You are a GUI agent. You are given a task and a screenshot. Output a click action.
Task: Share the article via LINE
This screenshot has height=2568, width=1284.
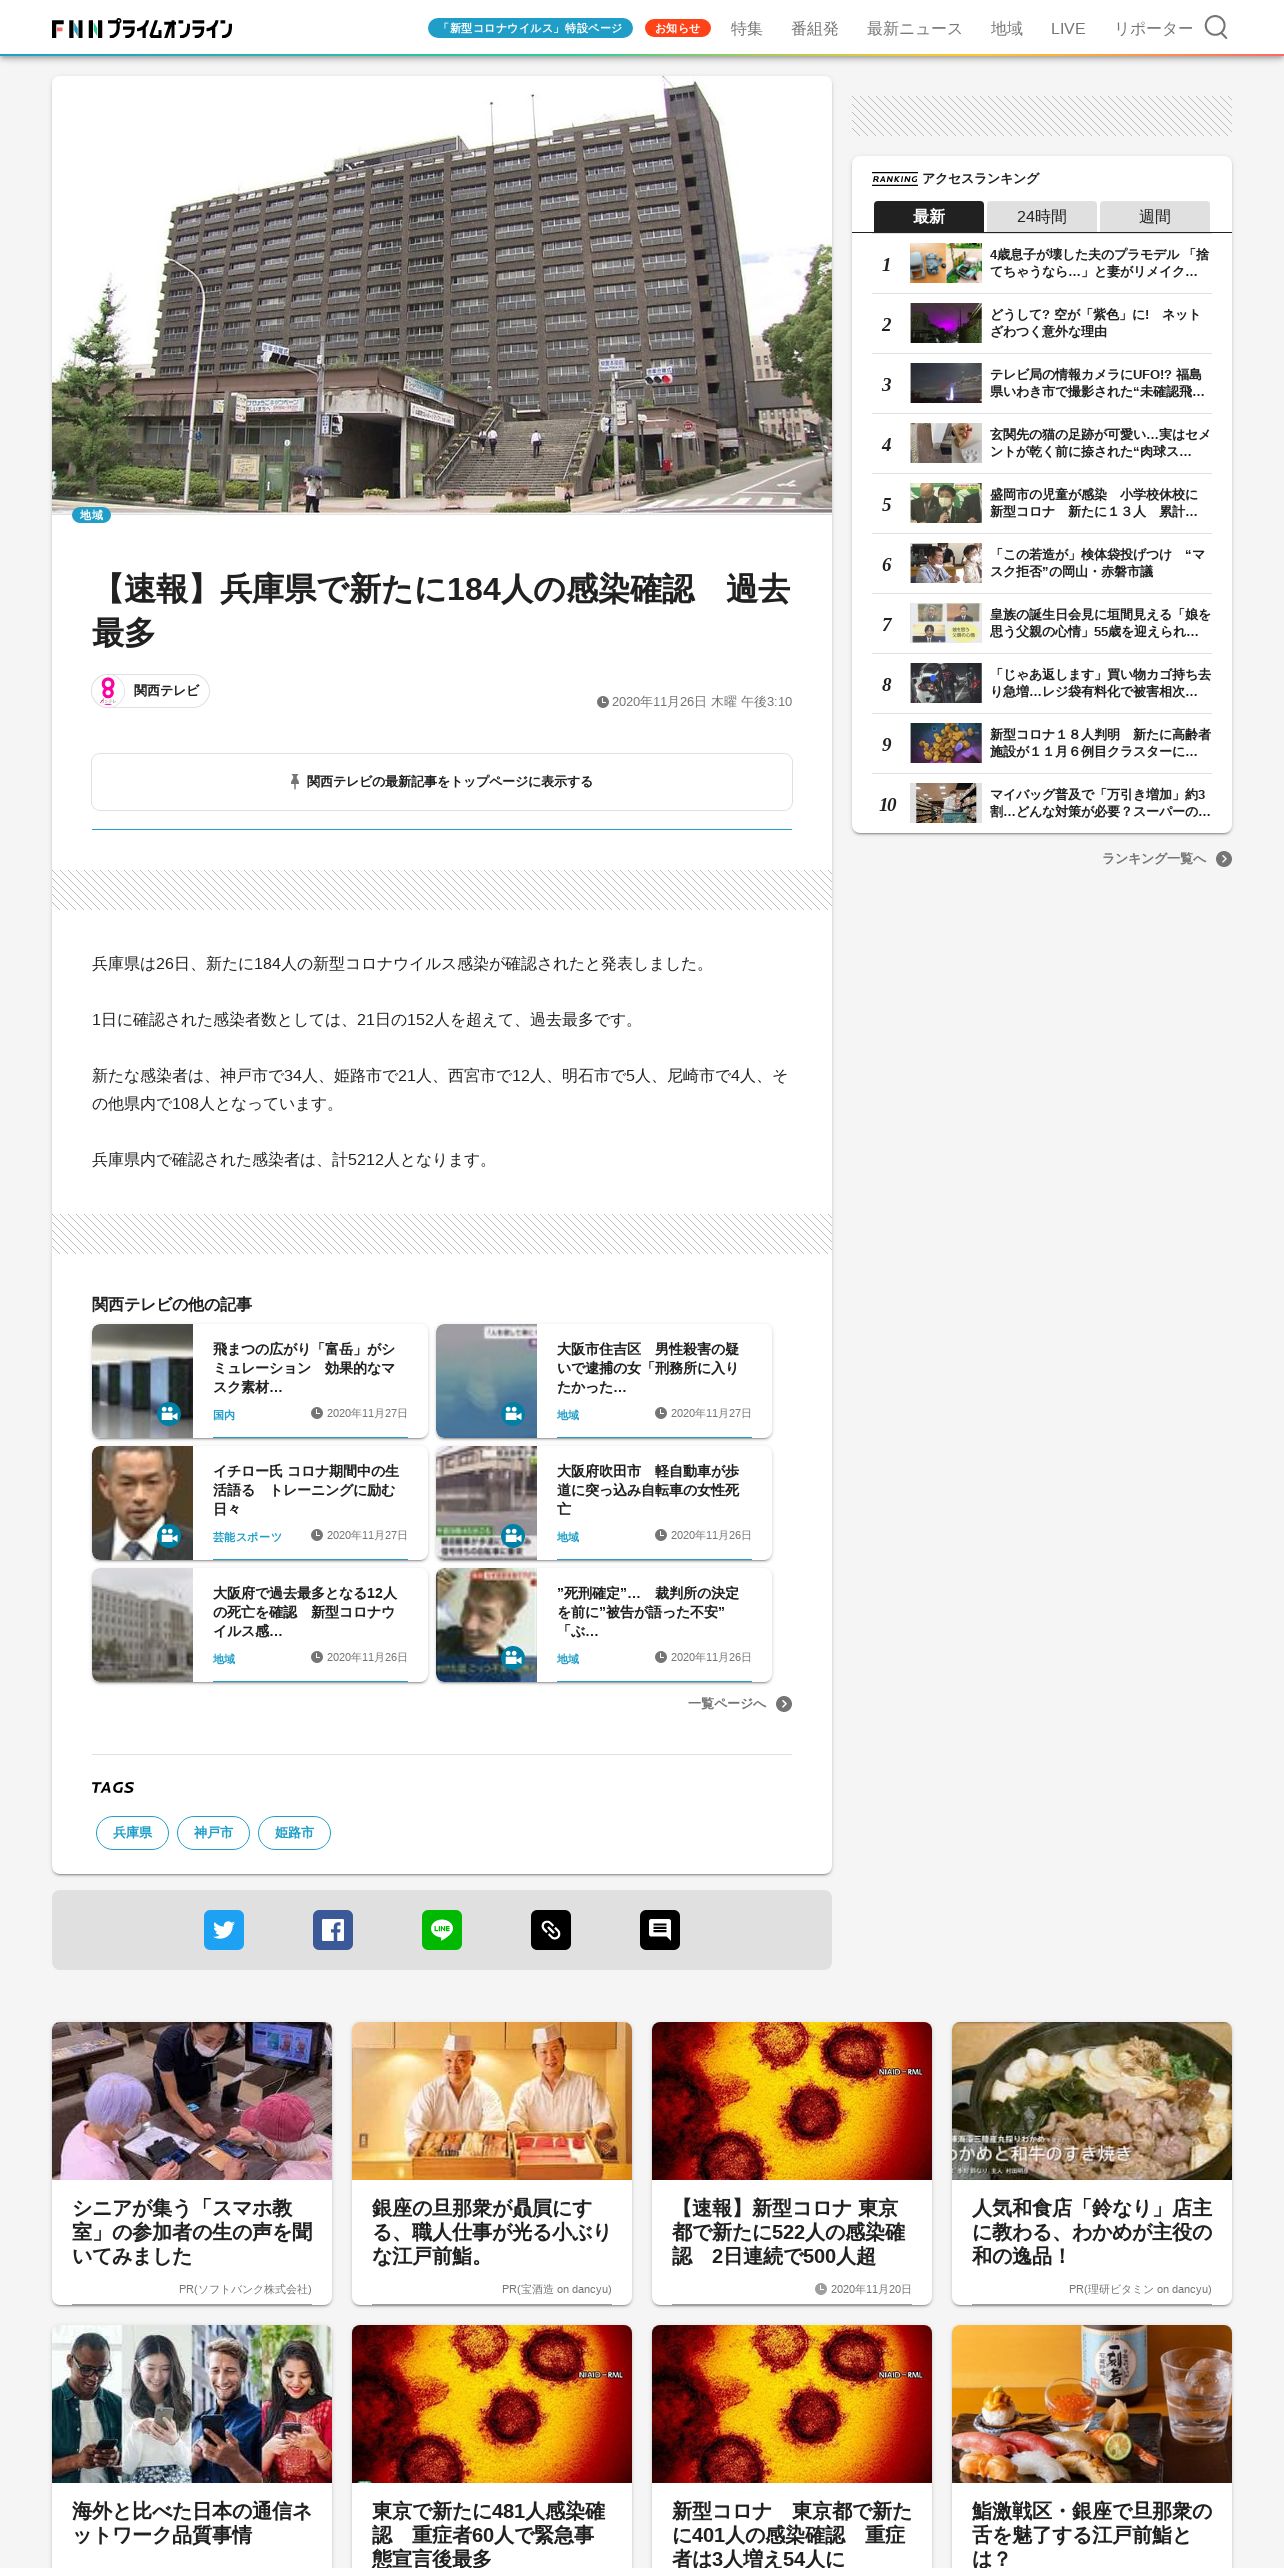(442, 1930)
